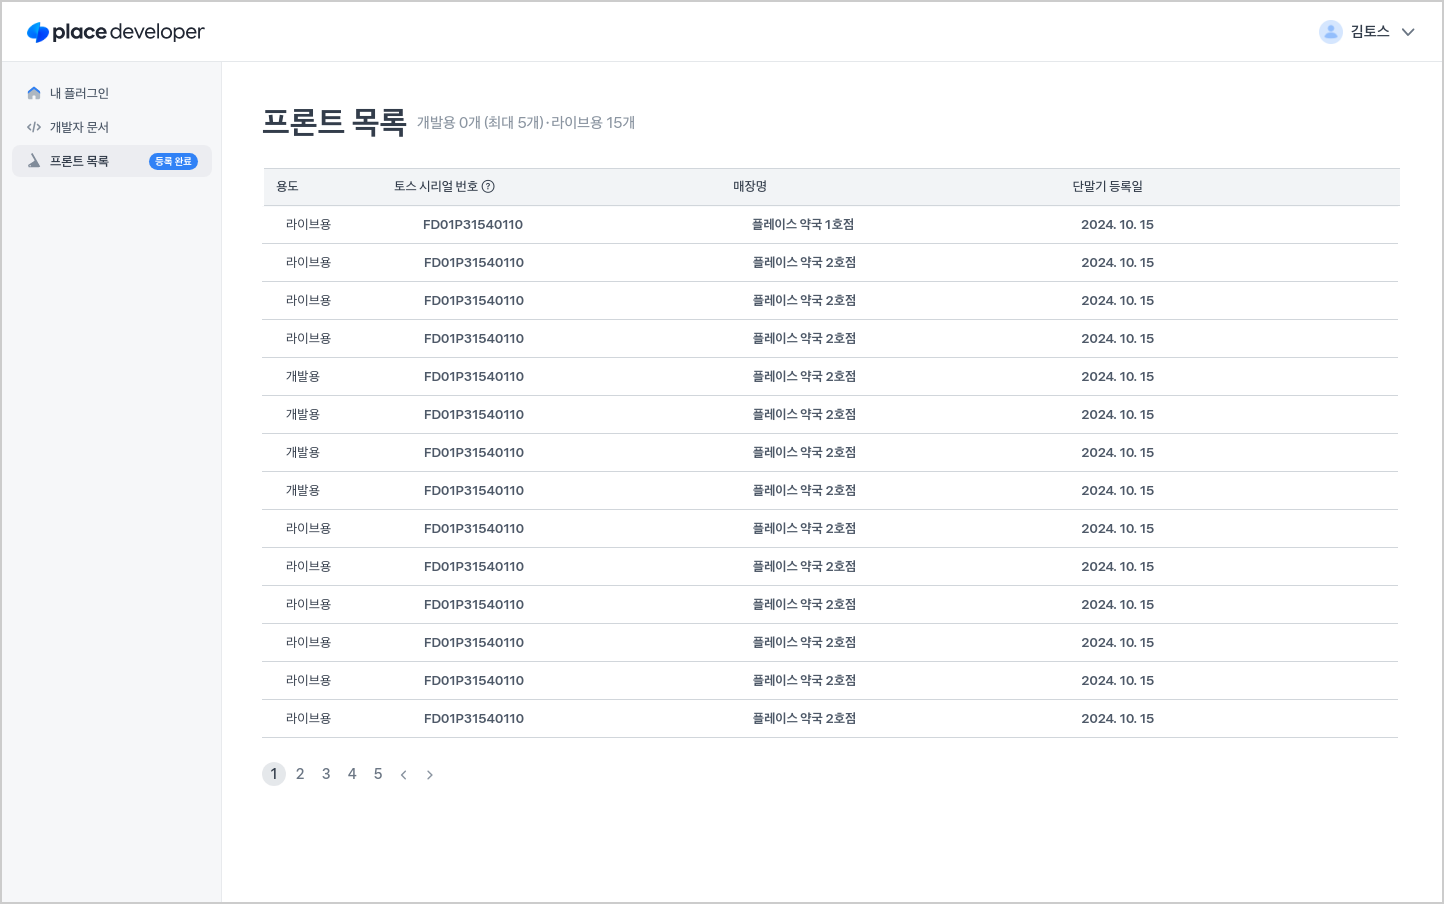Click the code icon next to 개발자 문서
This screenshot has height=904, width=1444.
point(32,126)
